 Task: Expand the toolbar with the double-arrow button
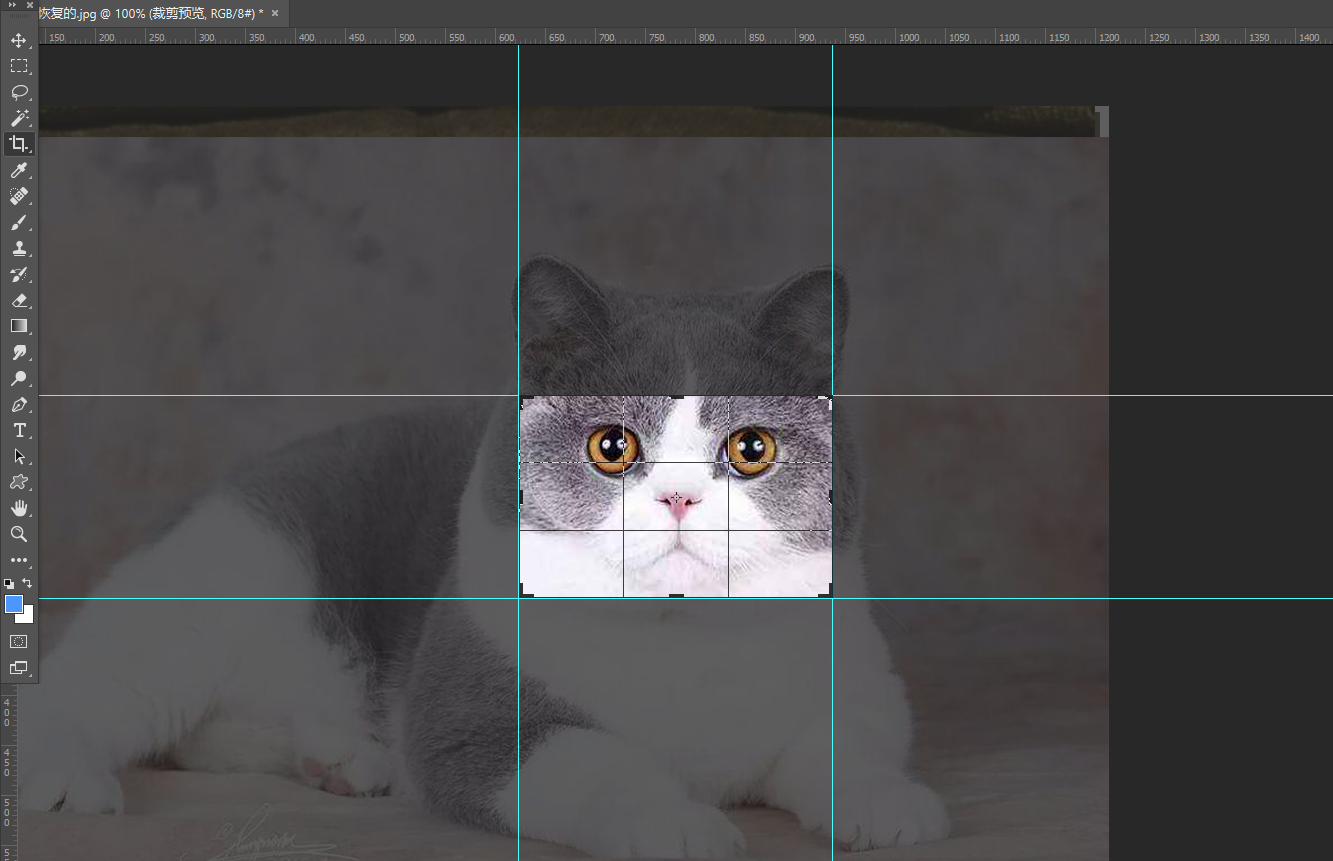[x=13, y=5]
